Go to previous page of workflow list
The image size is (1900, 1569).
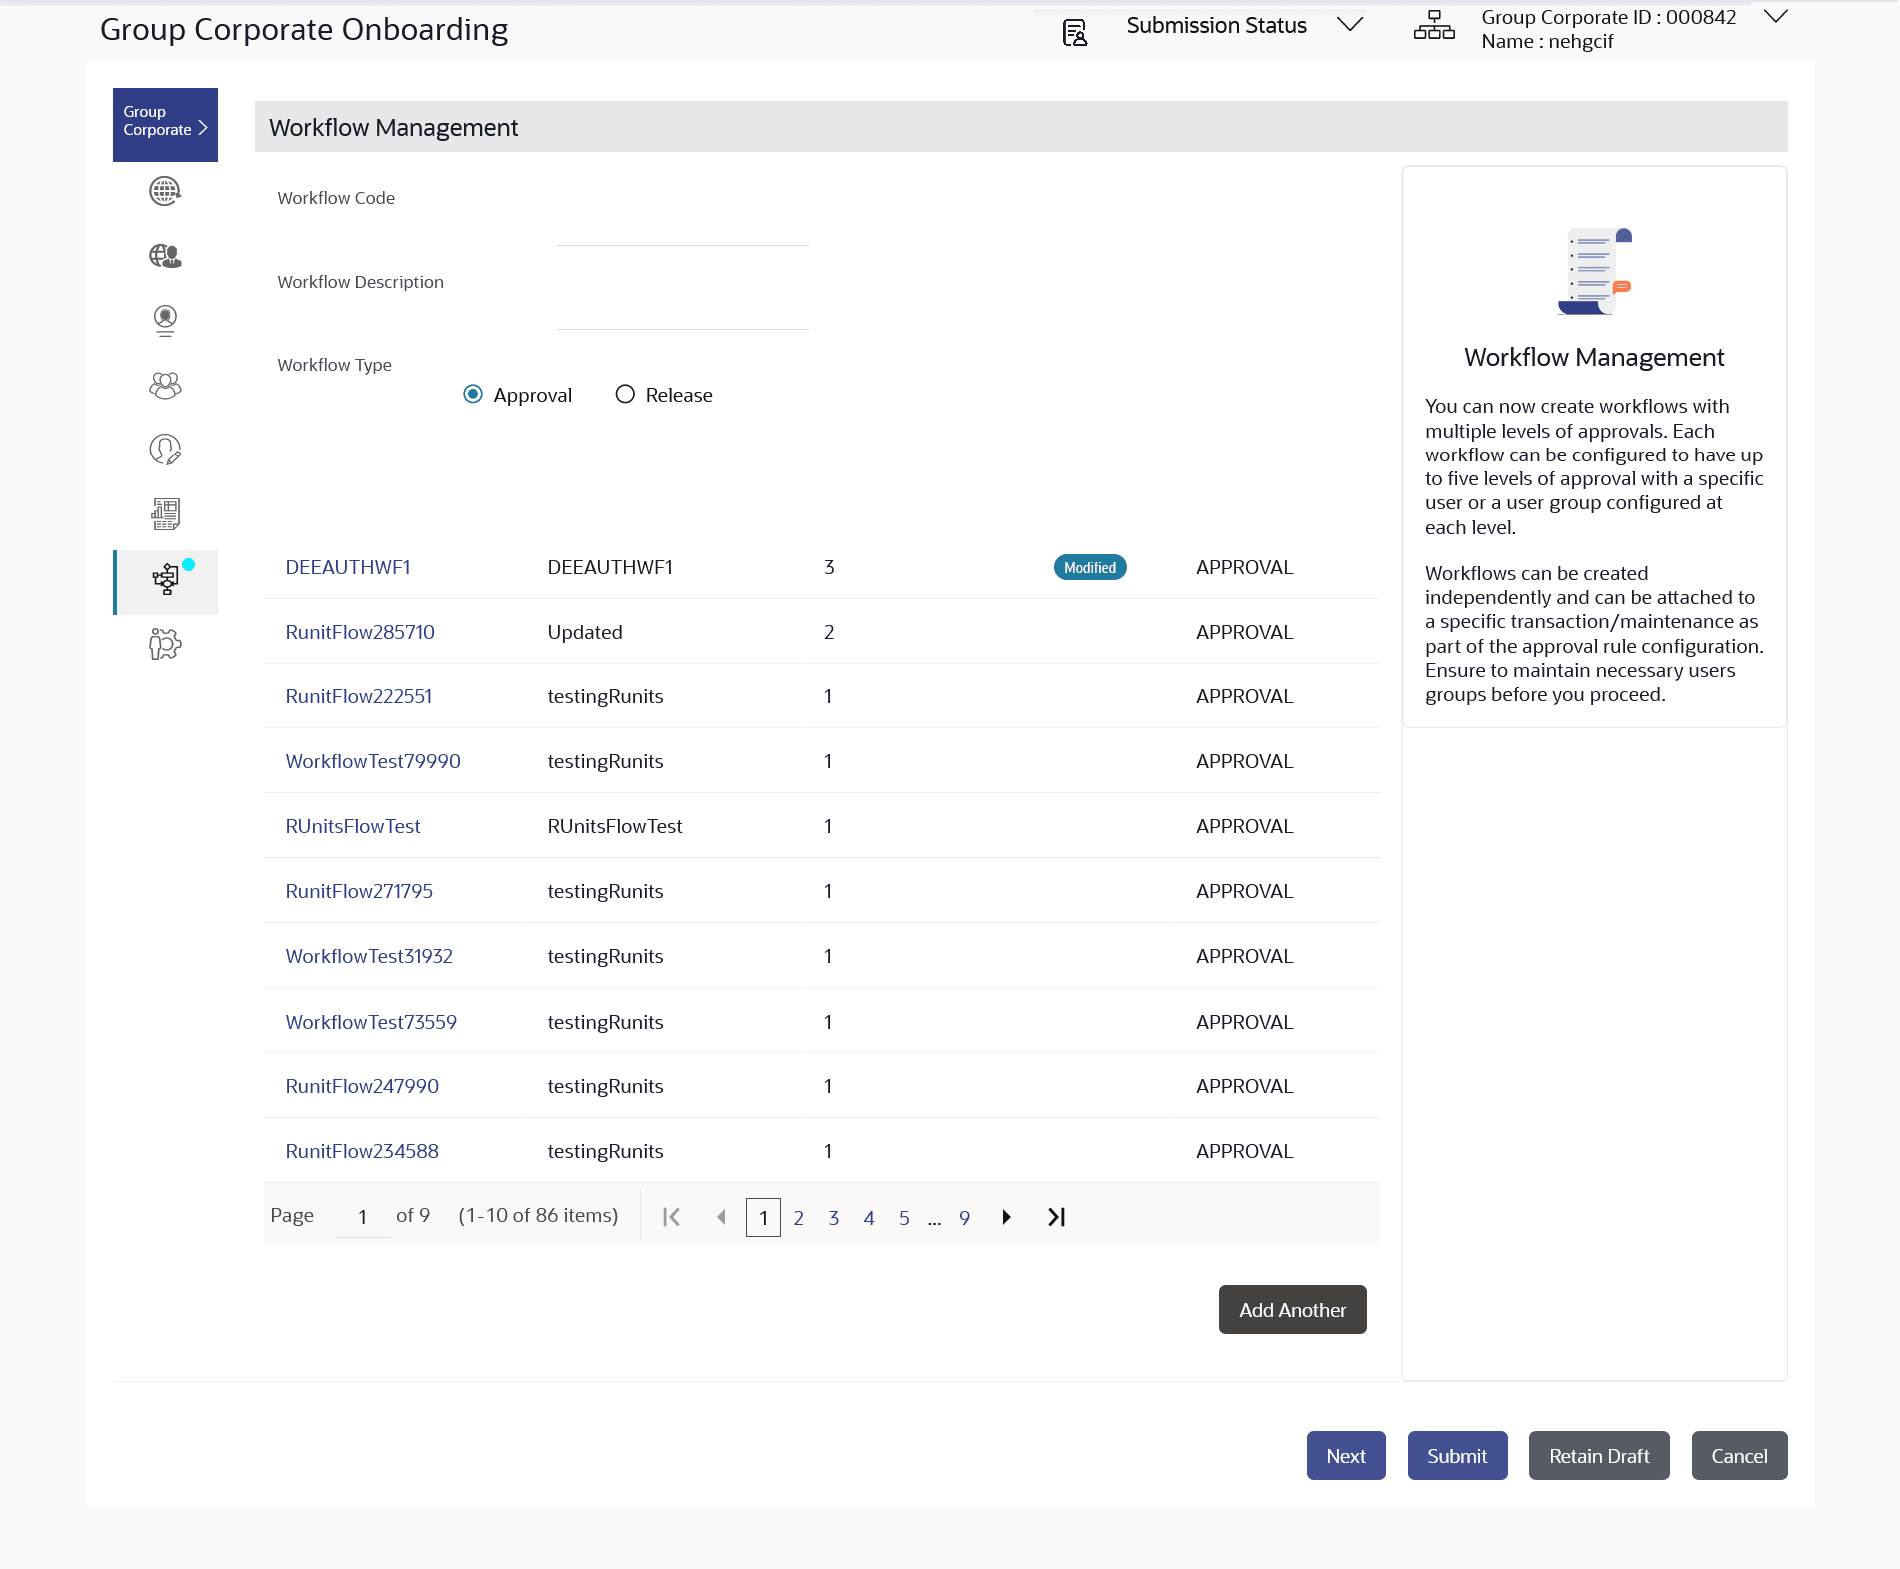pyautogui.click(x=721, y=1217)
